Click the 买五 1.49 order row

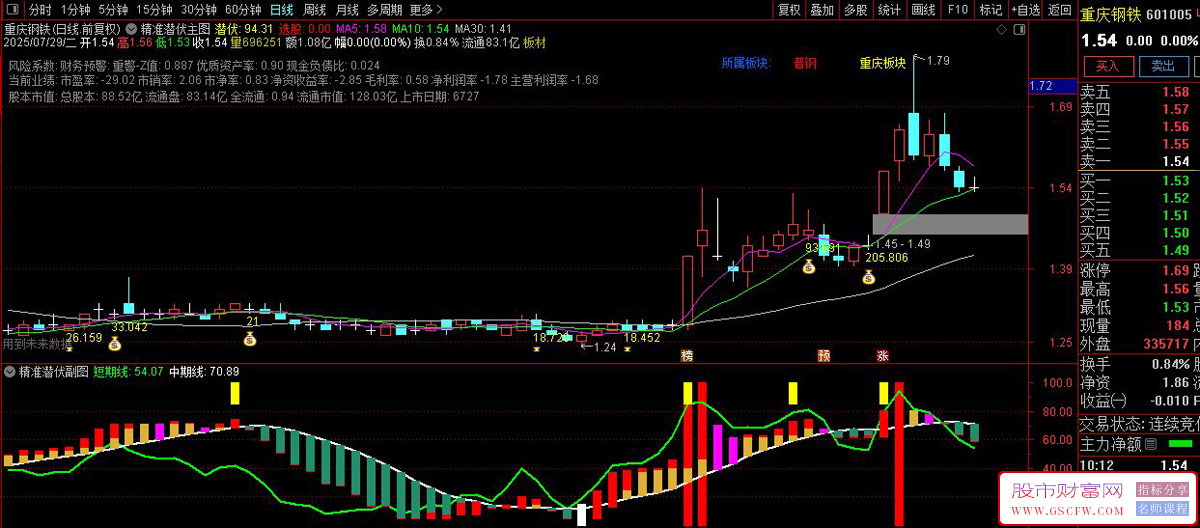click(1139, 250)
